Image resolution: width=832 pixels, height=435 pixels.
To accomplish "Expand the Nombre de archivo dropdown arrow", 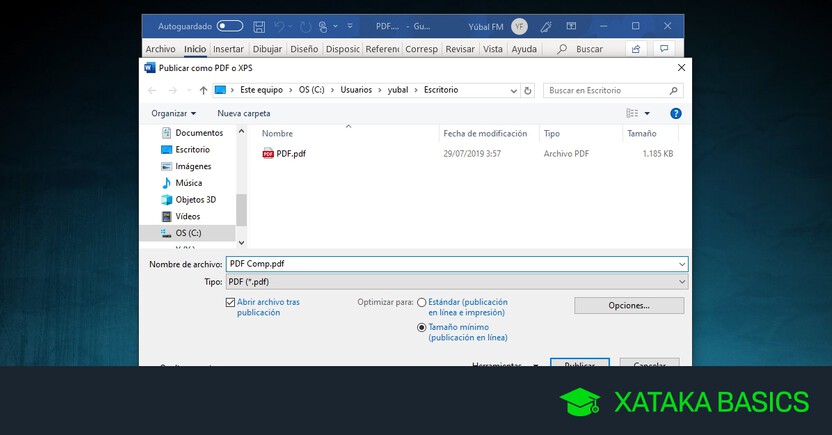I will click(682, 264).
